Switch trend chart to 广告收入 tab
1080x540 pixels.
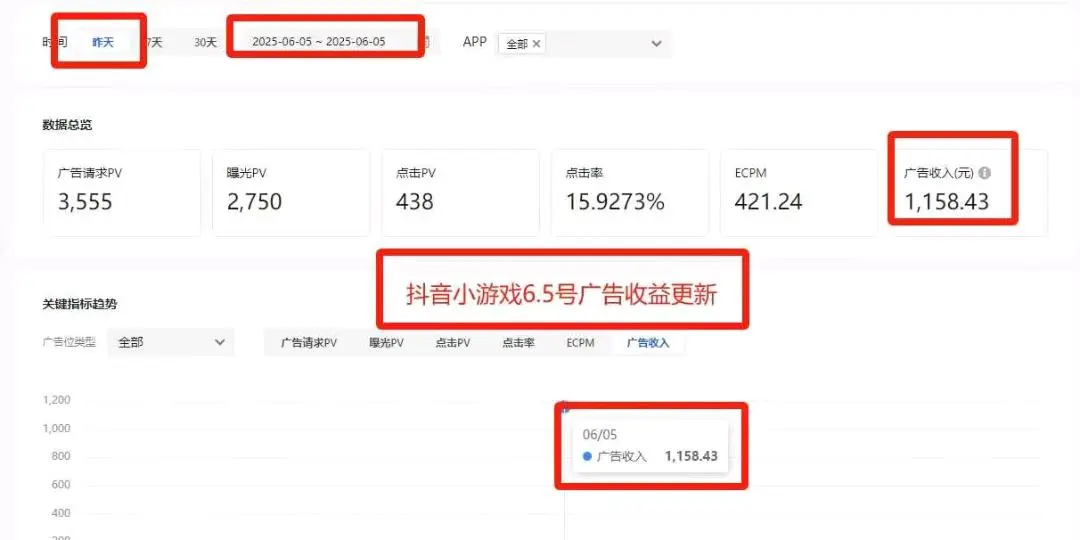click(648, 343)
